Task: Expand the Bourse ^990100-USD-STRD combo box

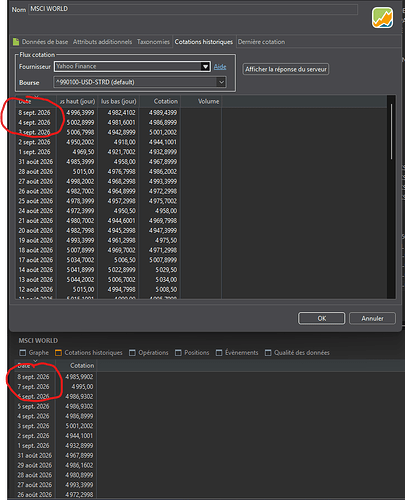Action: [x=221, y=82]
